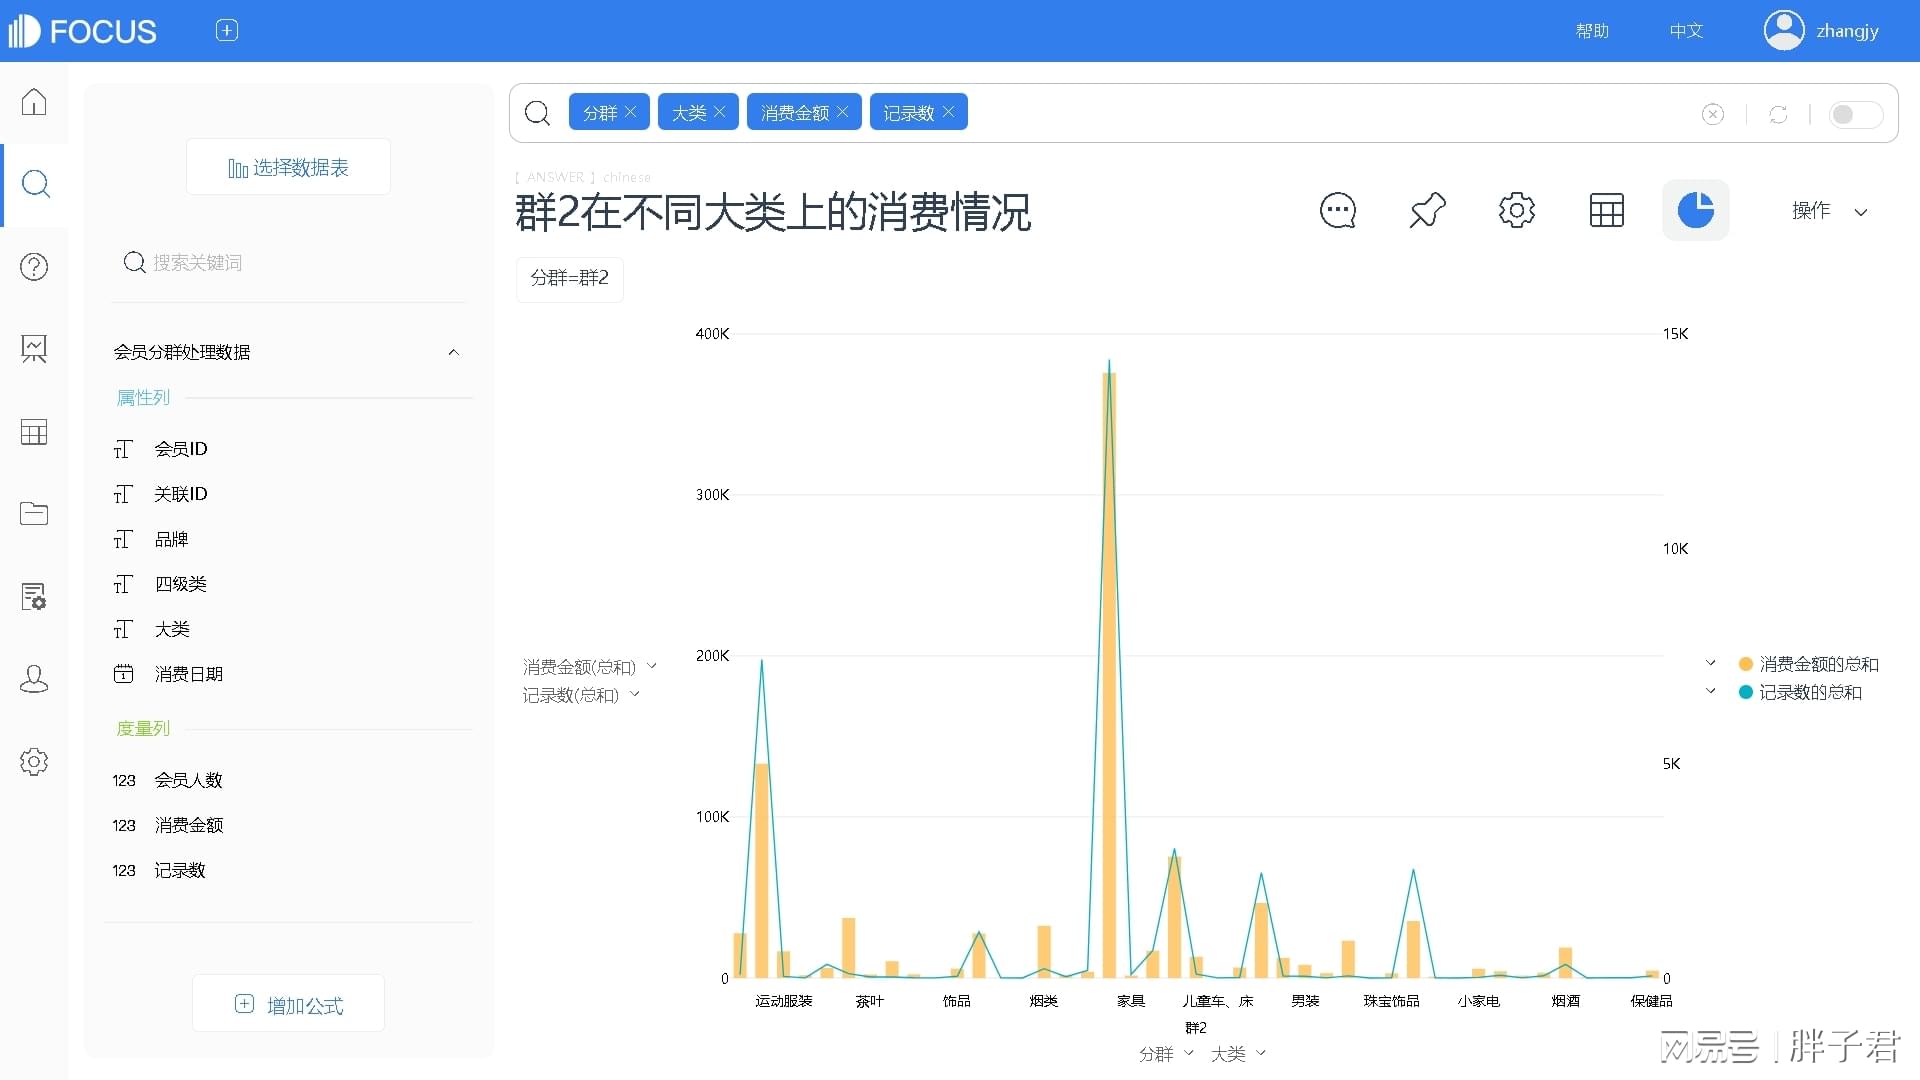Pin the answer with the pushpin icon
The image size is (1920, 1080).
pyautogui.click(x=1428, y=211)
